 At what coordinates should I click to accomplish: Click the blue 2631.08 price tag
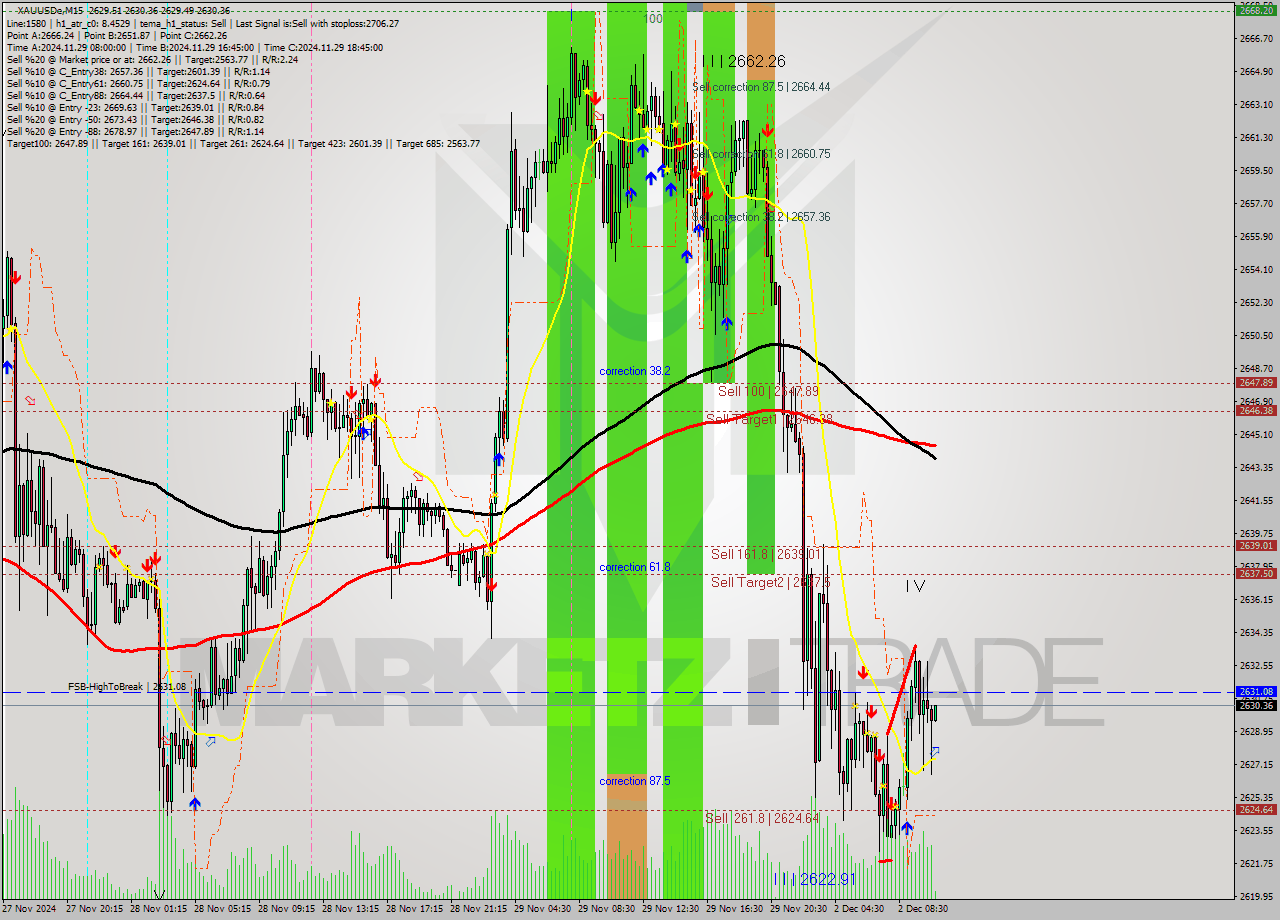click(1255, 691)
